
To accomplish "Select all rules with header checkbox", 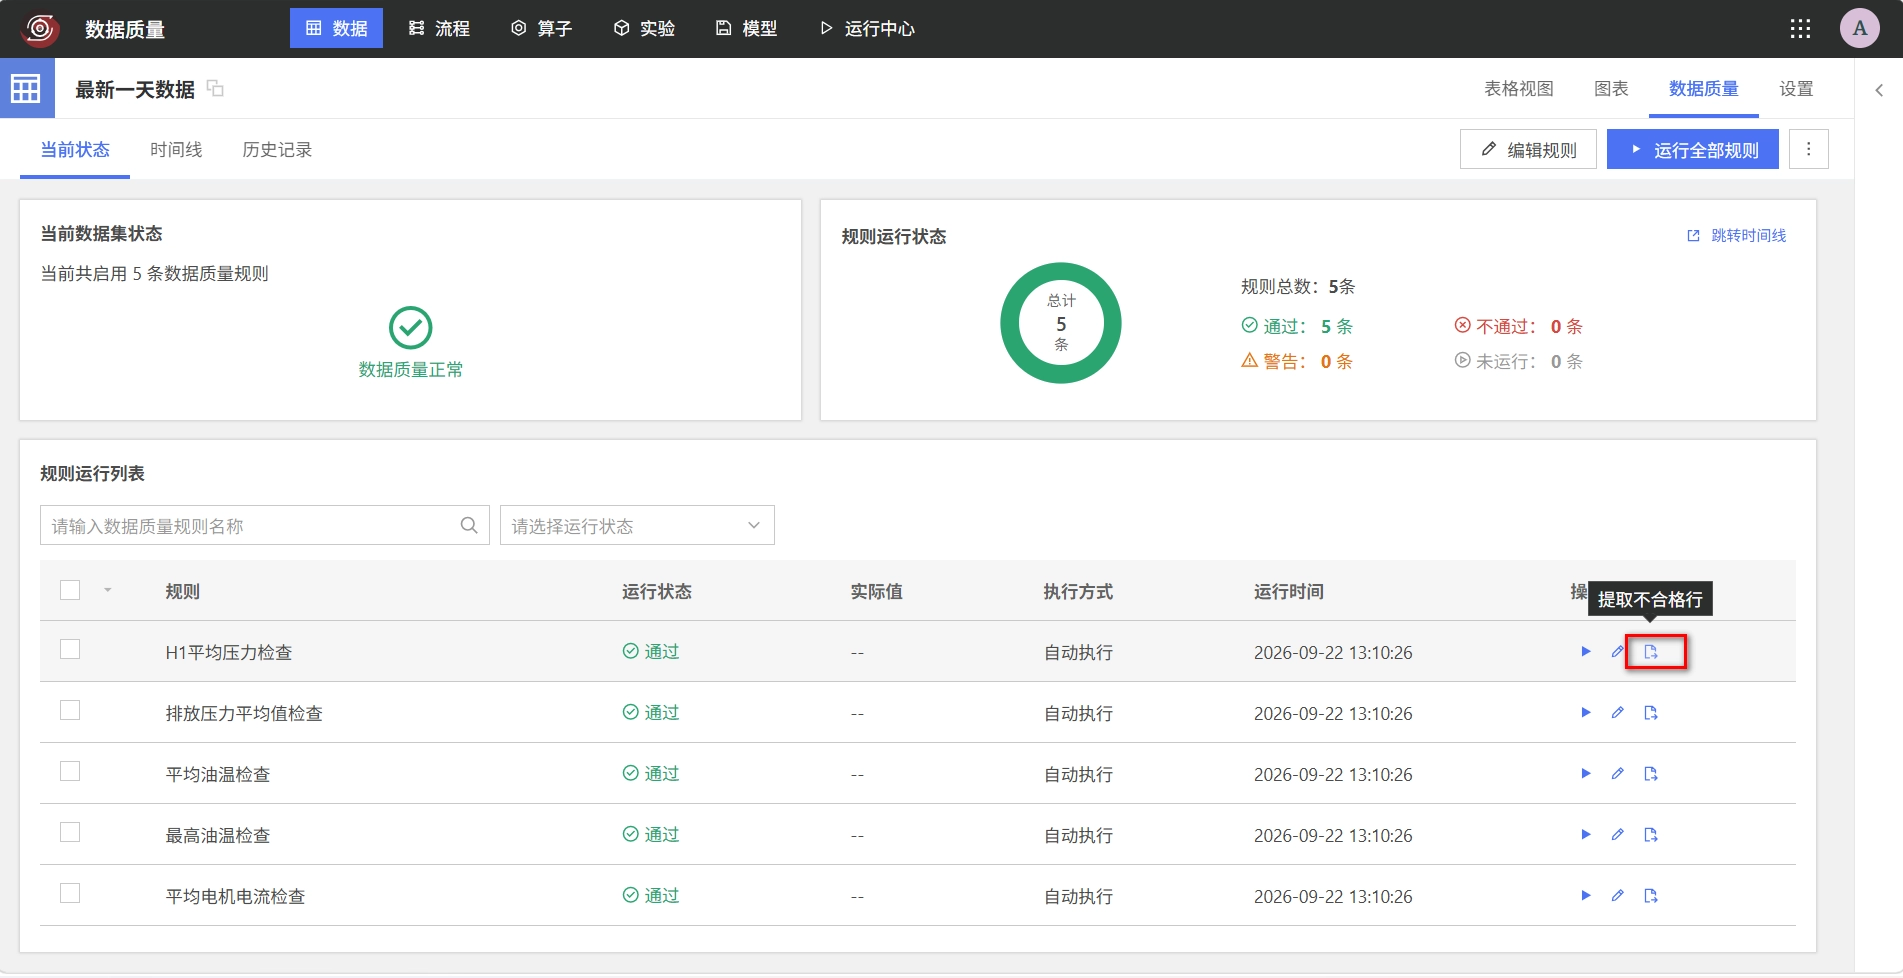I will (70, 590).
